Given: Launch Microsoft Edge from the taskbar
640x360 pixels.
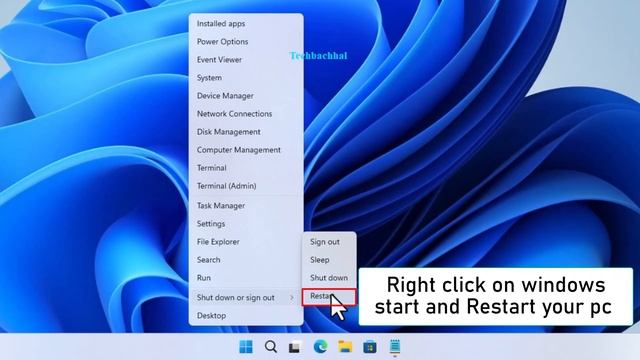Looking at the screenshot, I should (x=320, y=347).
